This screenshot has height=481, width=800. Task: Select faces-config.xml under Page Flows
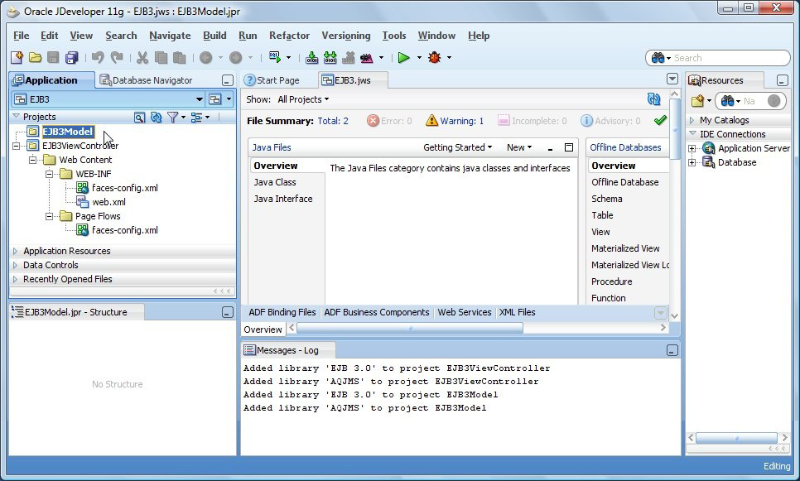click(x=125, y=230)
